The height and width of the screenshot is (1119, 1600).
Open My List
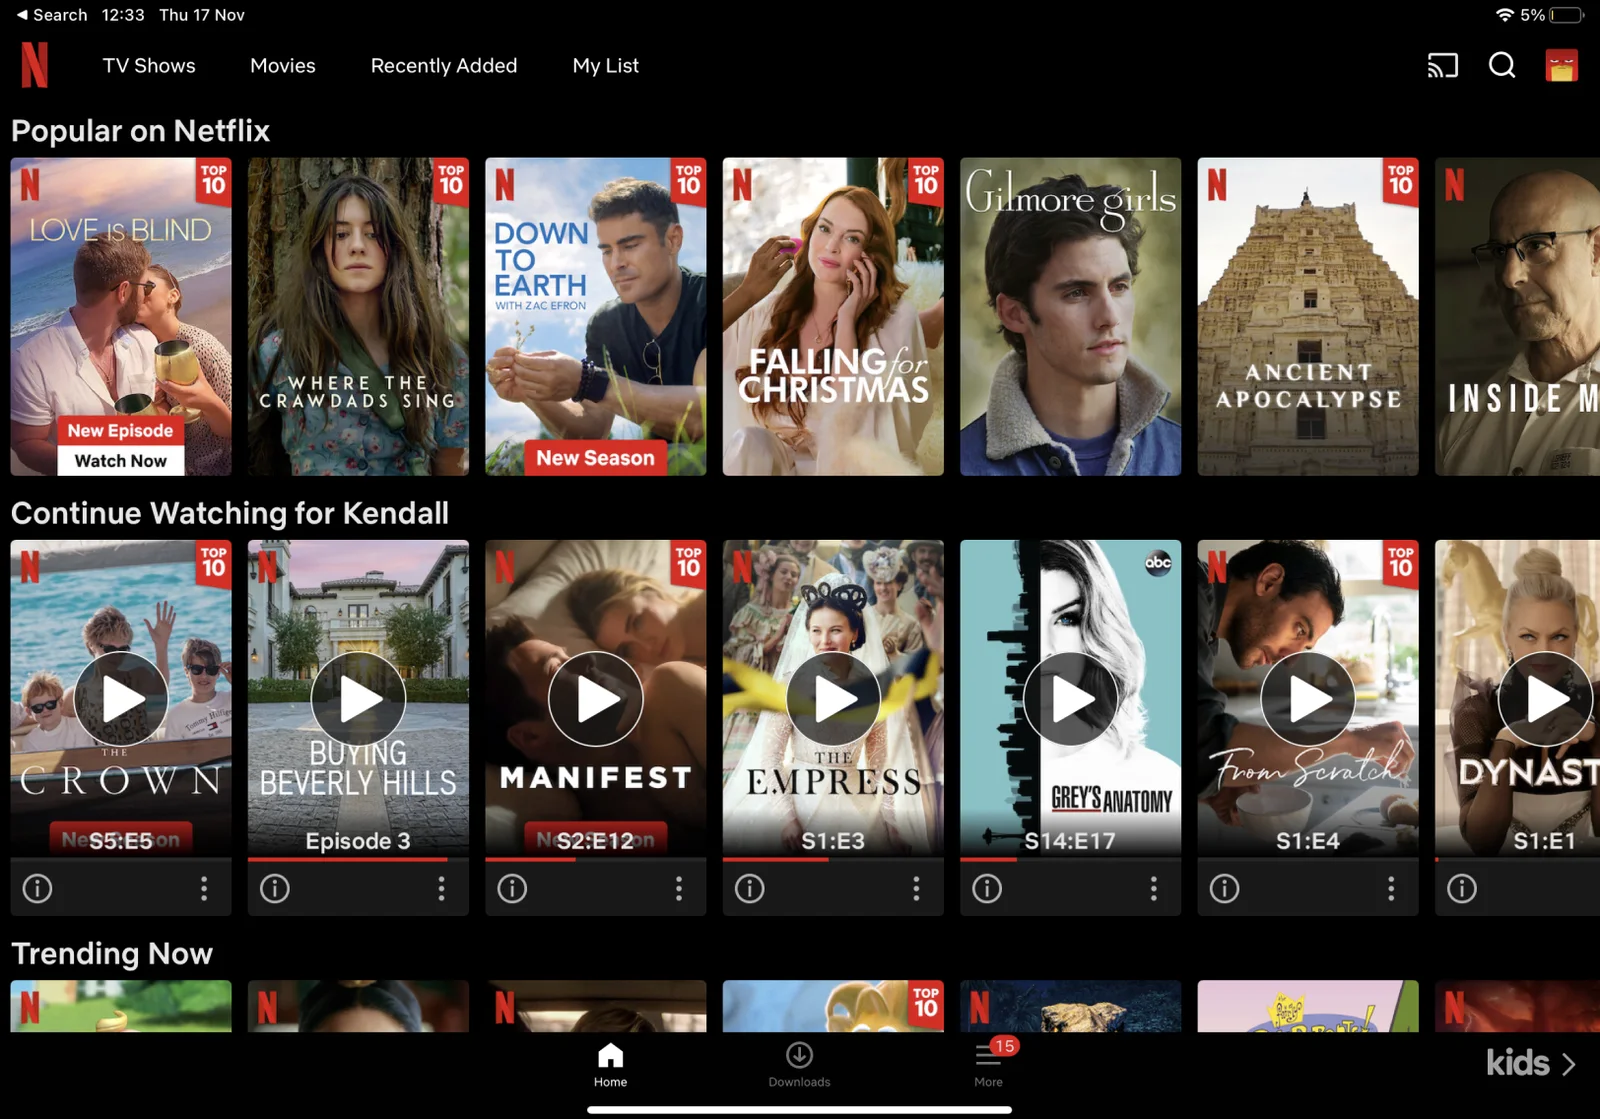pyautogui.click(x=605, y=66)
